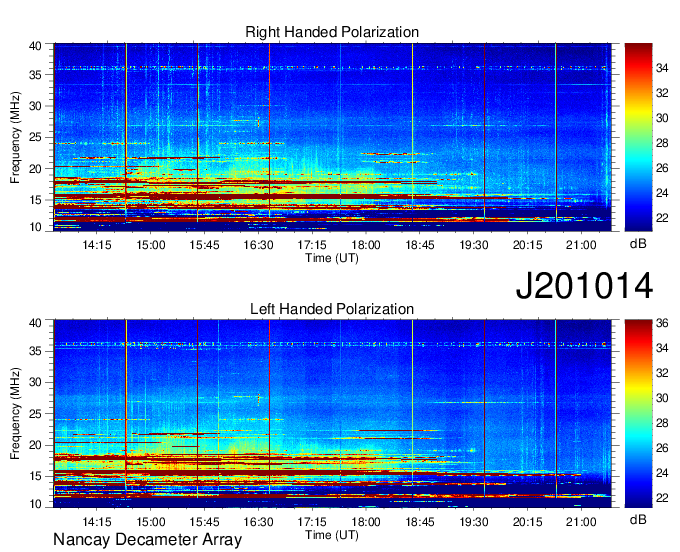The width and height of the screenshot is (680, 552).
Task: Click the 20 MHz tick of left-handed plot
Action: (36, 445)
